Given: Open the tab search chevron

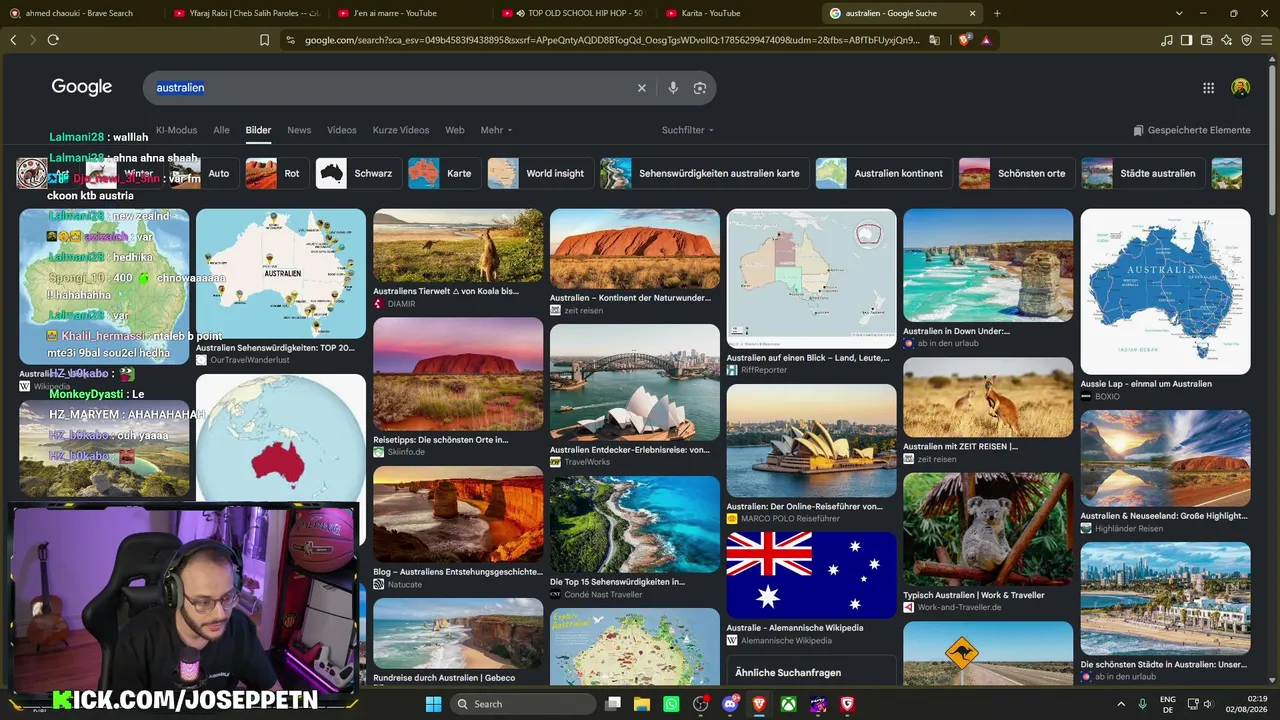Looking at the screenshot, I should tap(1179, 13).
